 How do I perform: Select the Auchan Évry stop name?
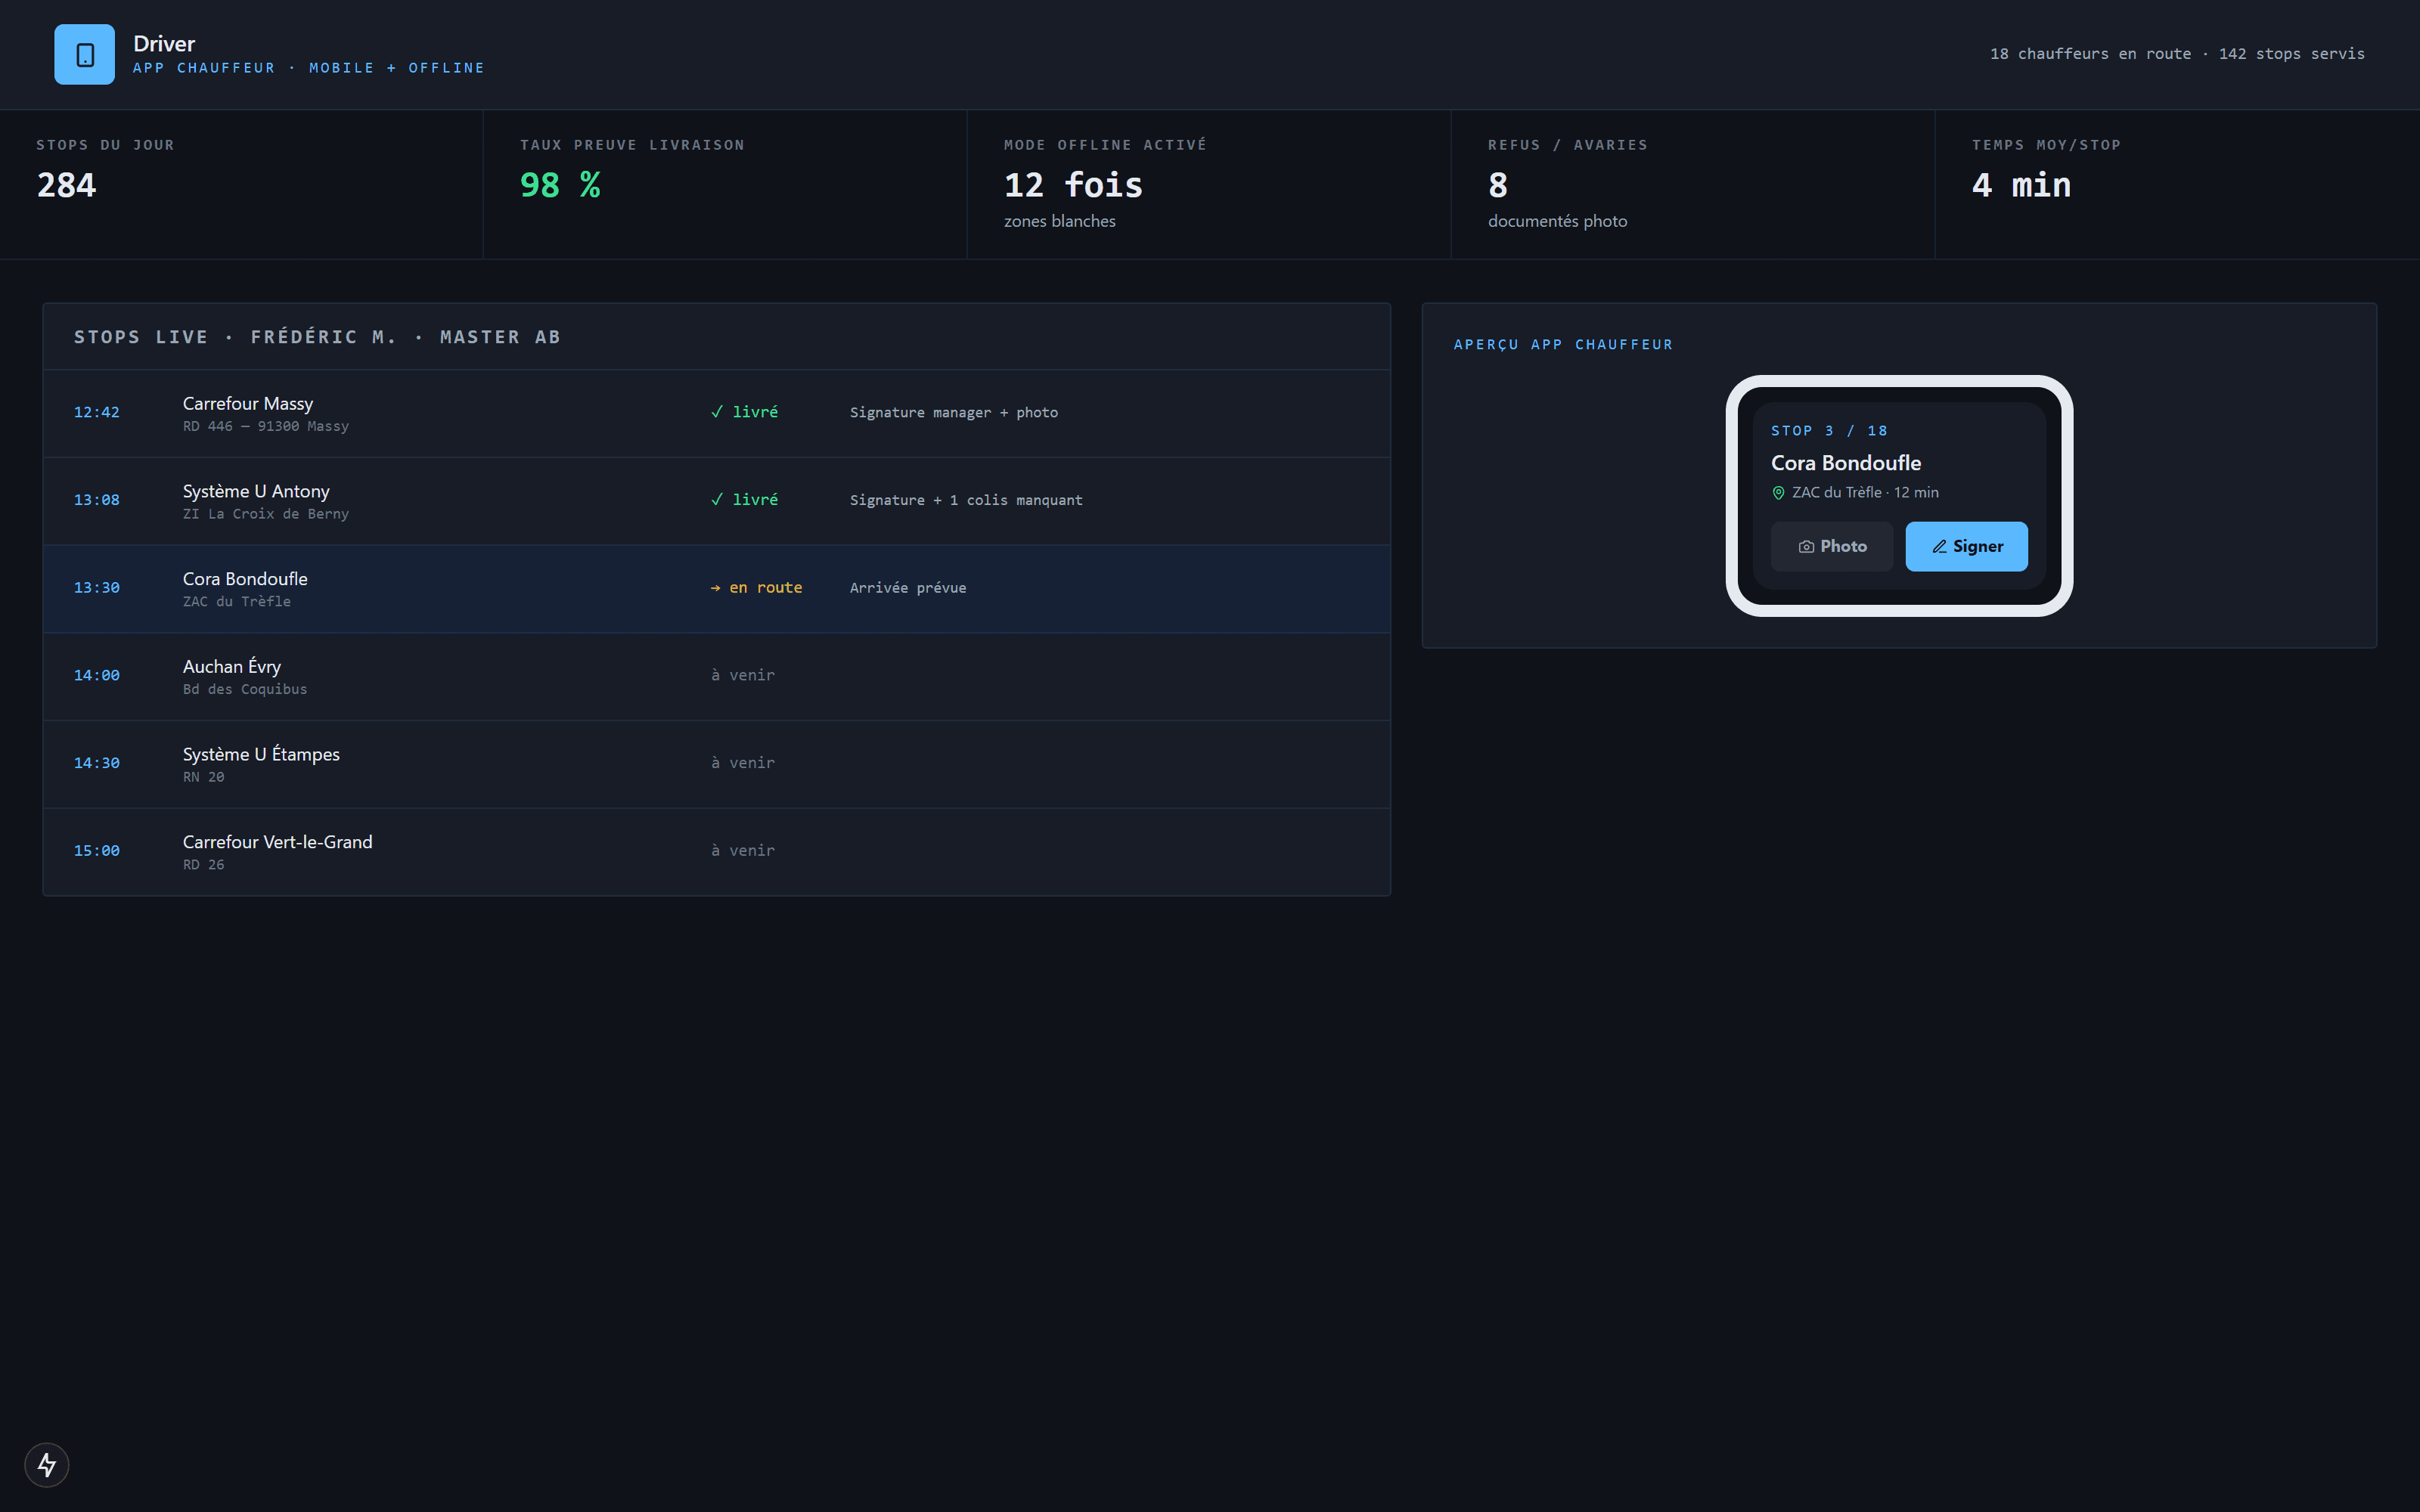(x=232, y=666)
